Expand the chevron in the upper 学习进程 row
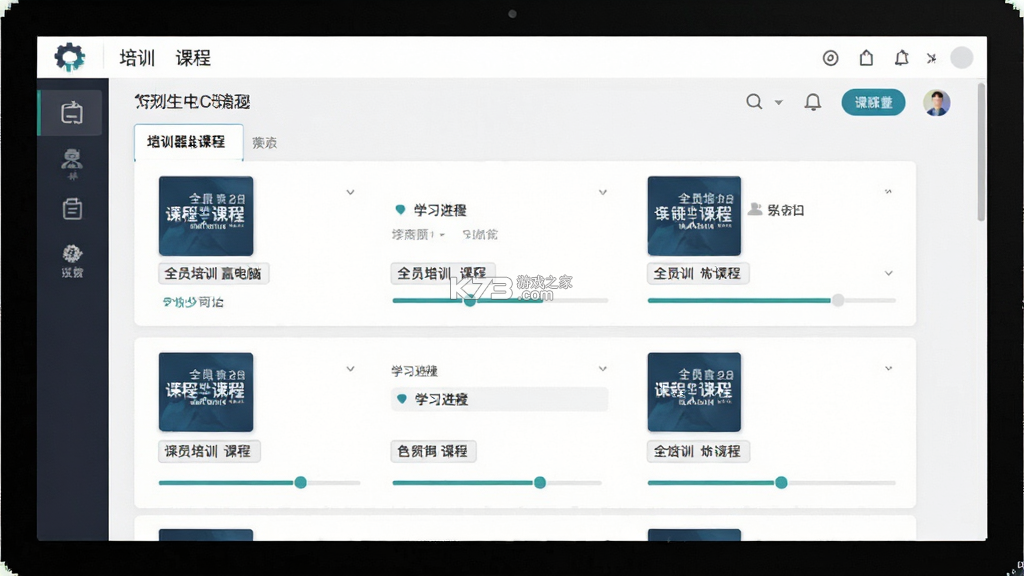Viewport: 1024px width, 576px height. point(603,192)
